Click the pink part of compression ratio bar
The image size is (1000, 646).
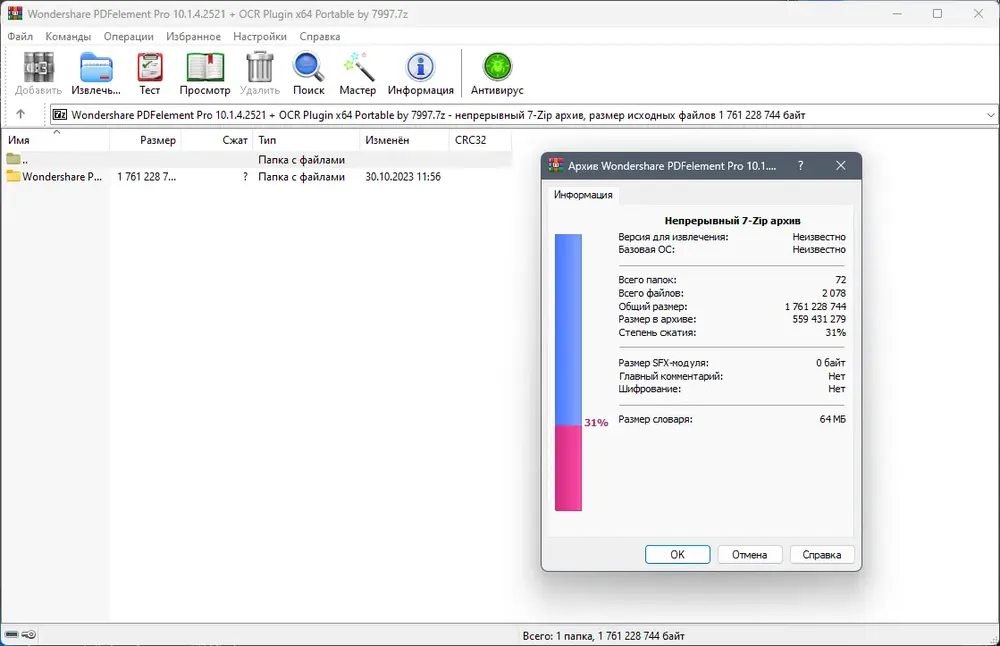[568, 468]
